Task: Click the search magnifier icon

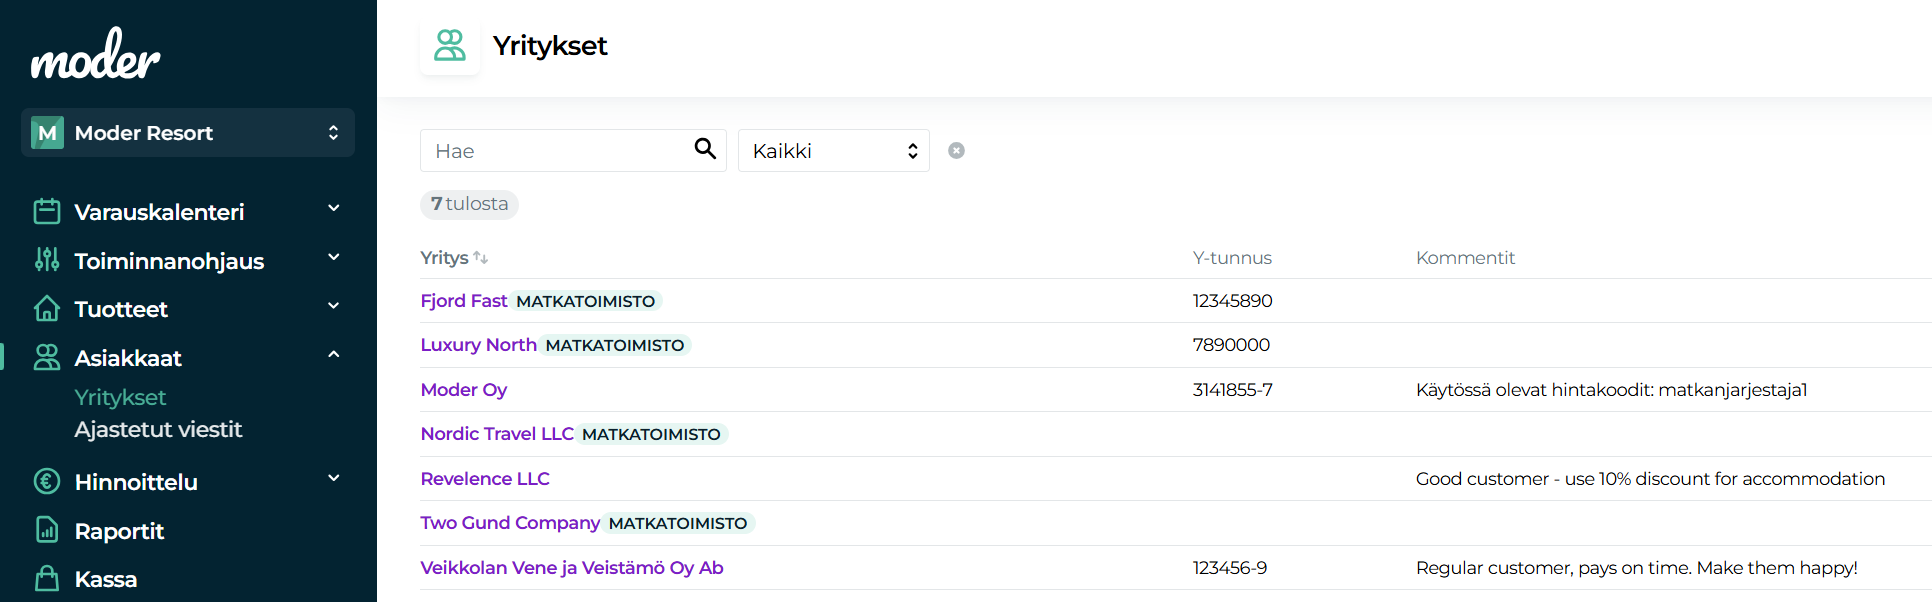Action: tap(705, 149)
